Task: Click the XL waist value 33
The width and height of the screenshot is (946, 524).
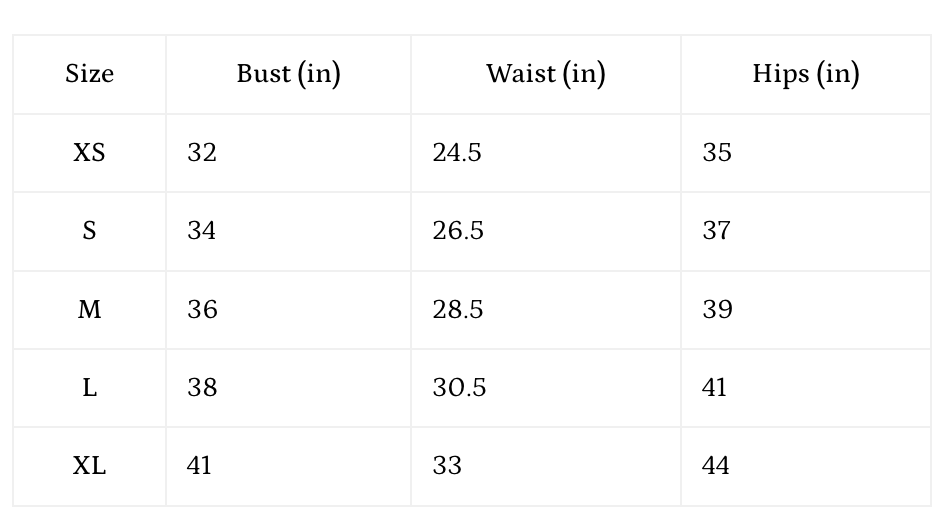Action: pos(449,466)
